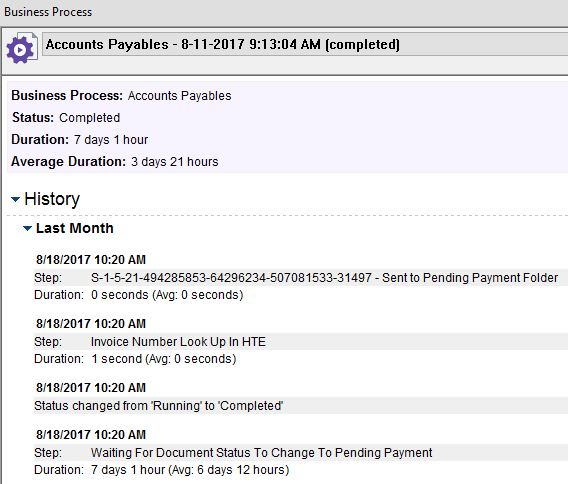Viewport: 568px width, 484px height.
Task: Collapse the Last Month group arrow
Action: [x=27, y=228]
